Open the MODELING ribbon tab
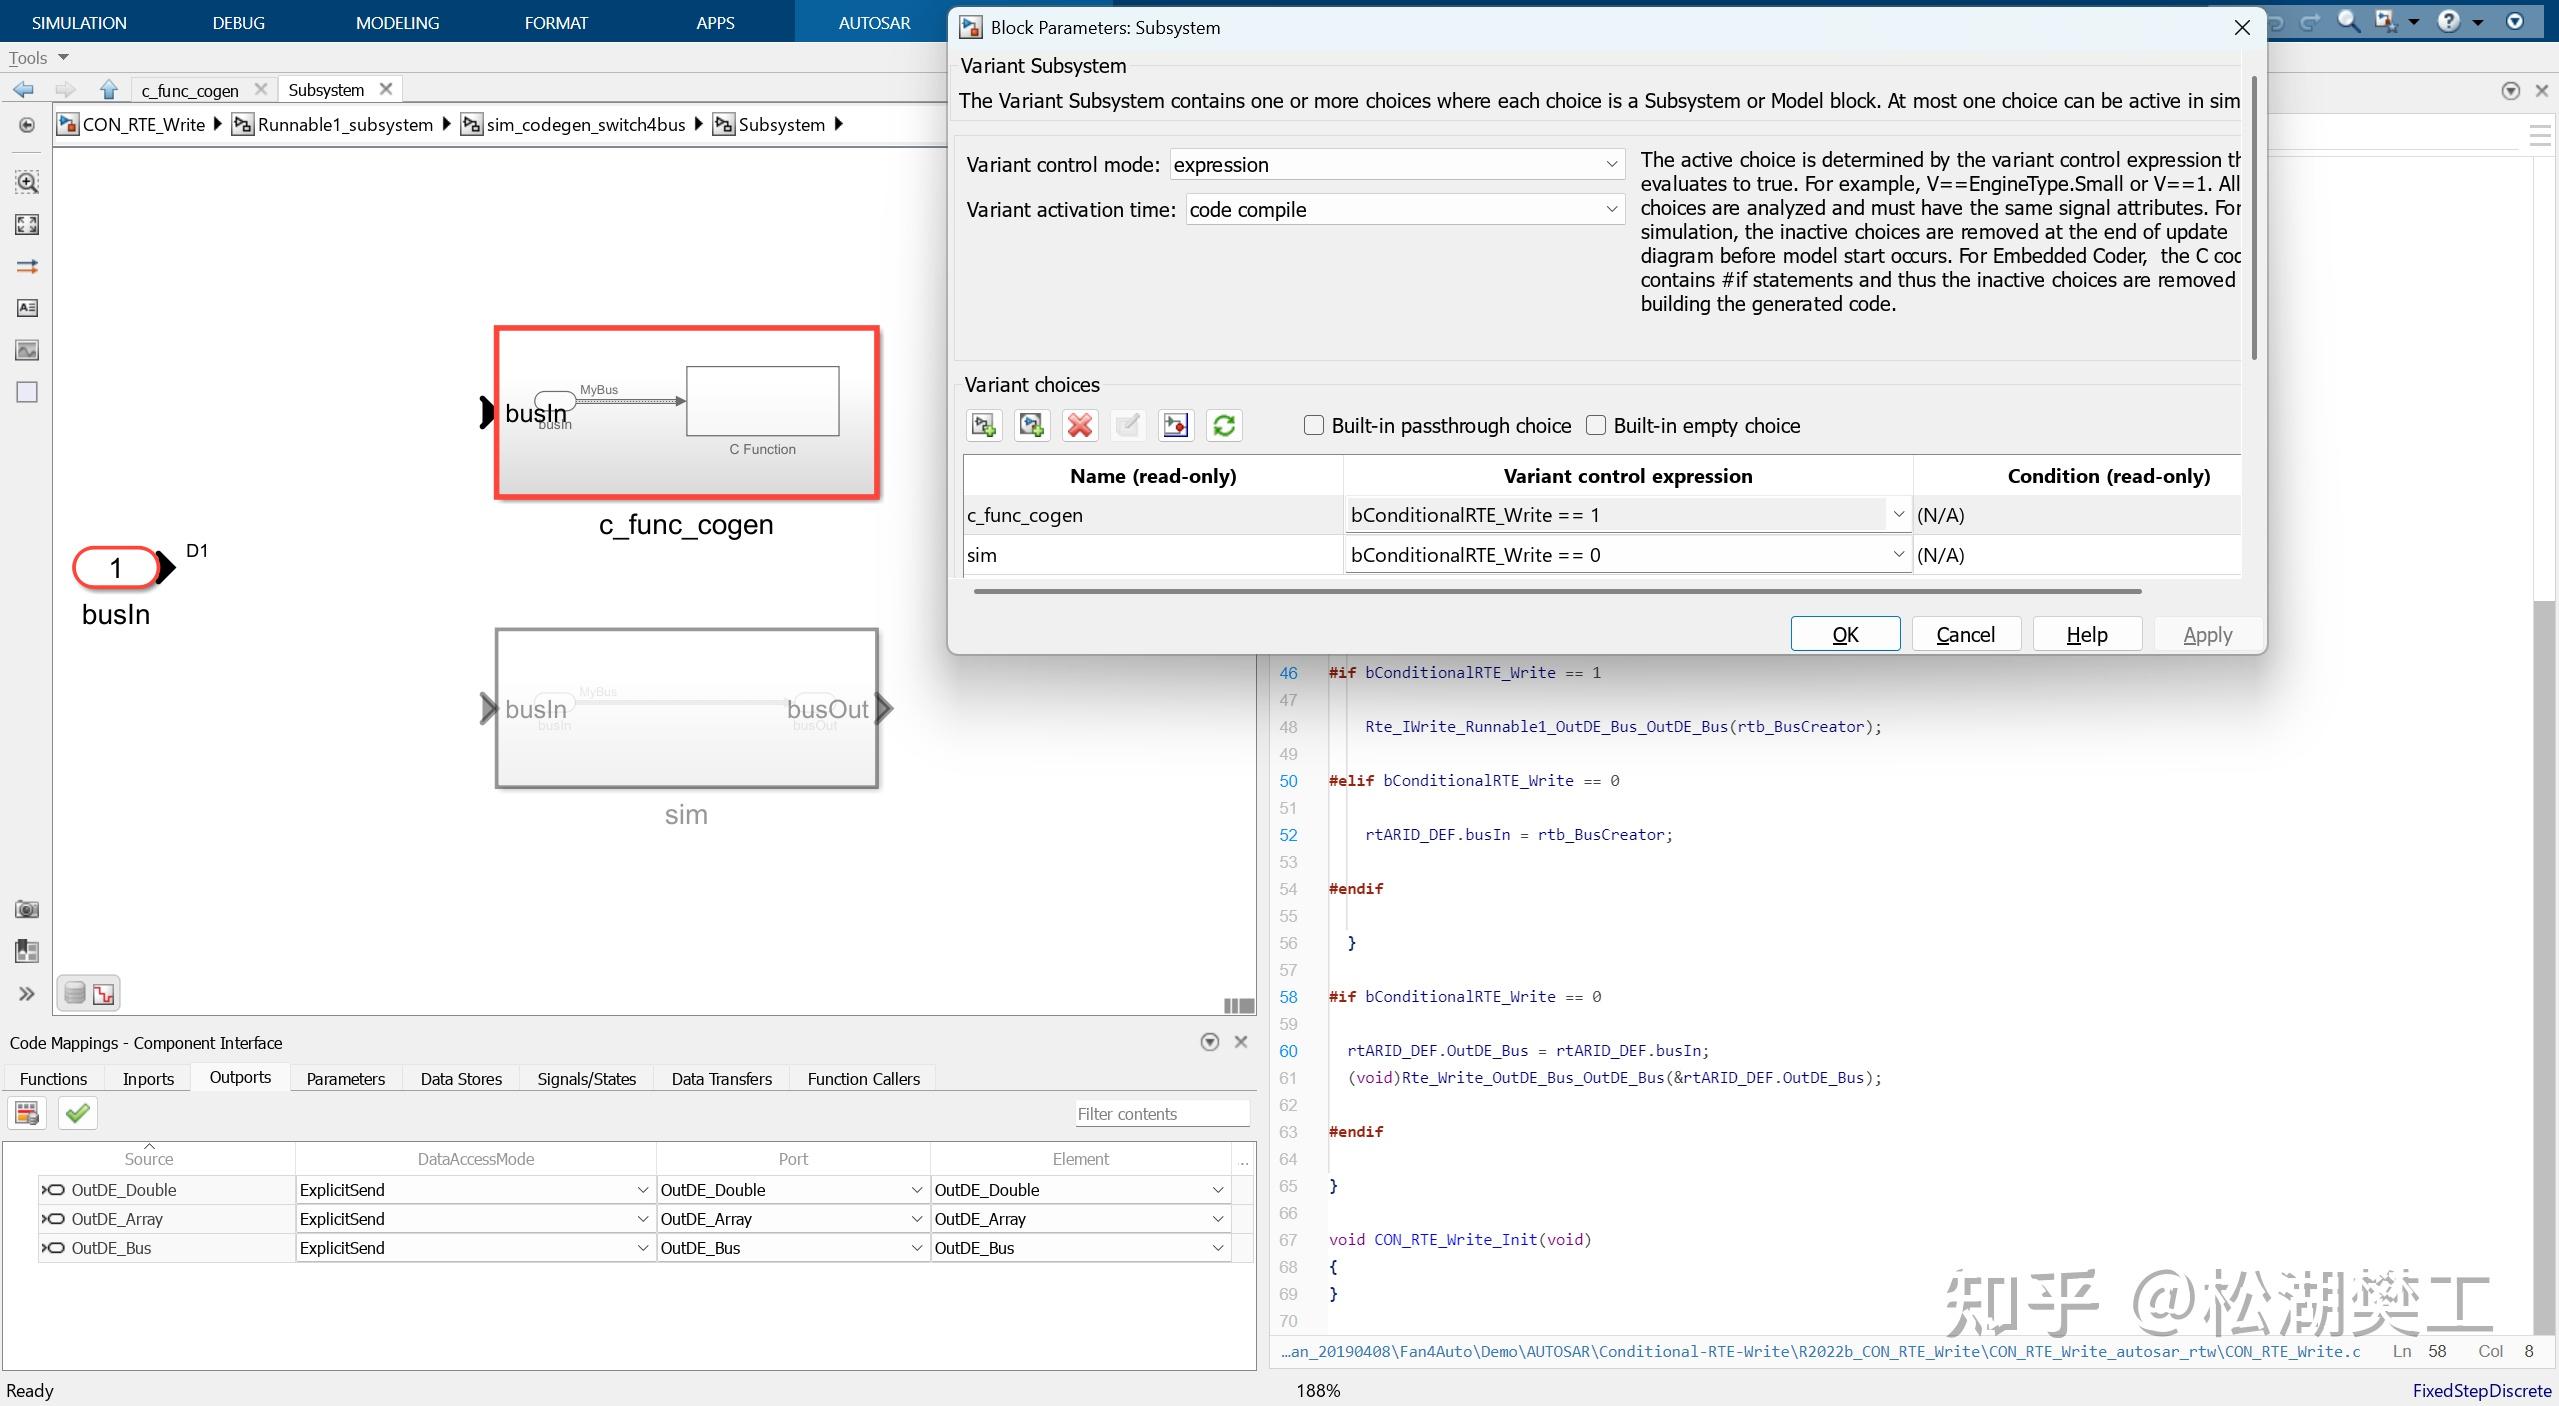The image size is (2559, 1406). [x=397, y=22]
